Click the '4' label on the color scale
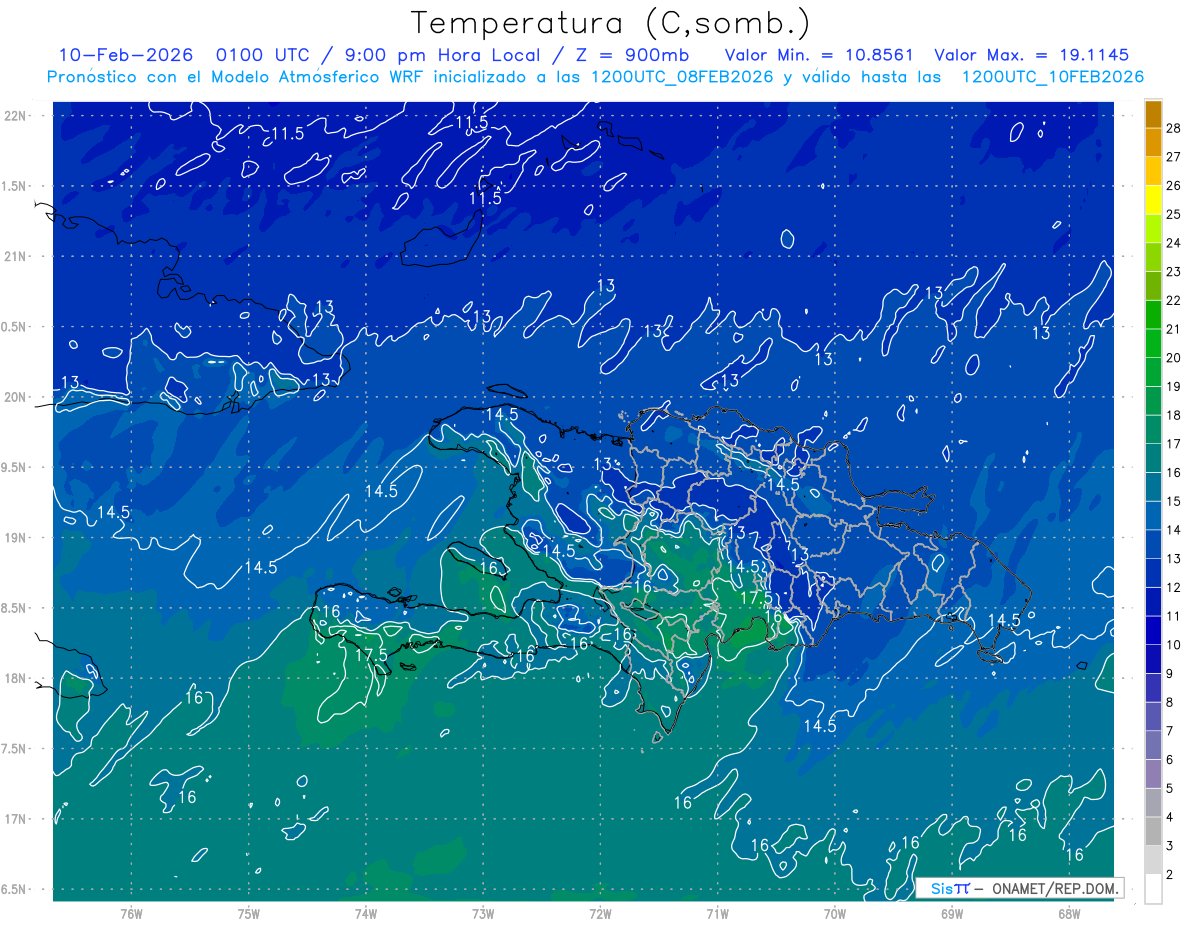Image resolution: width=1200 pixels, height=927 pixels. tap(1169, 818)
